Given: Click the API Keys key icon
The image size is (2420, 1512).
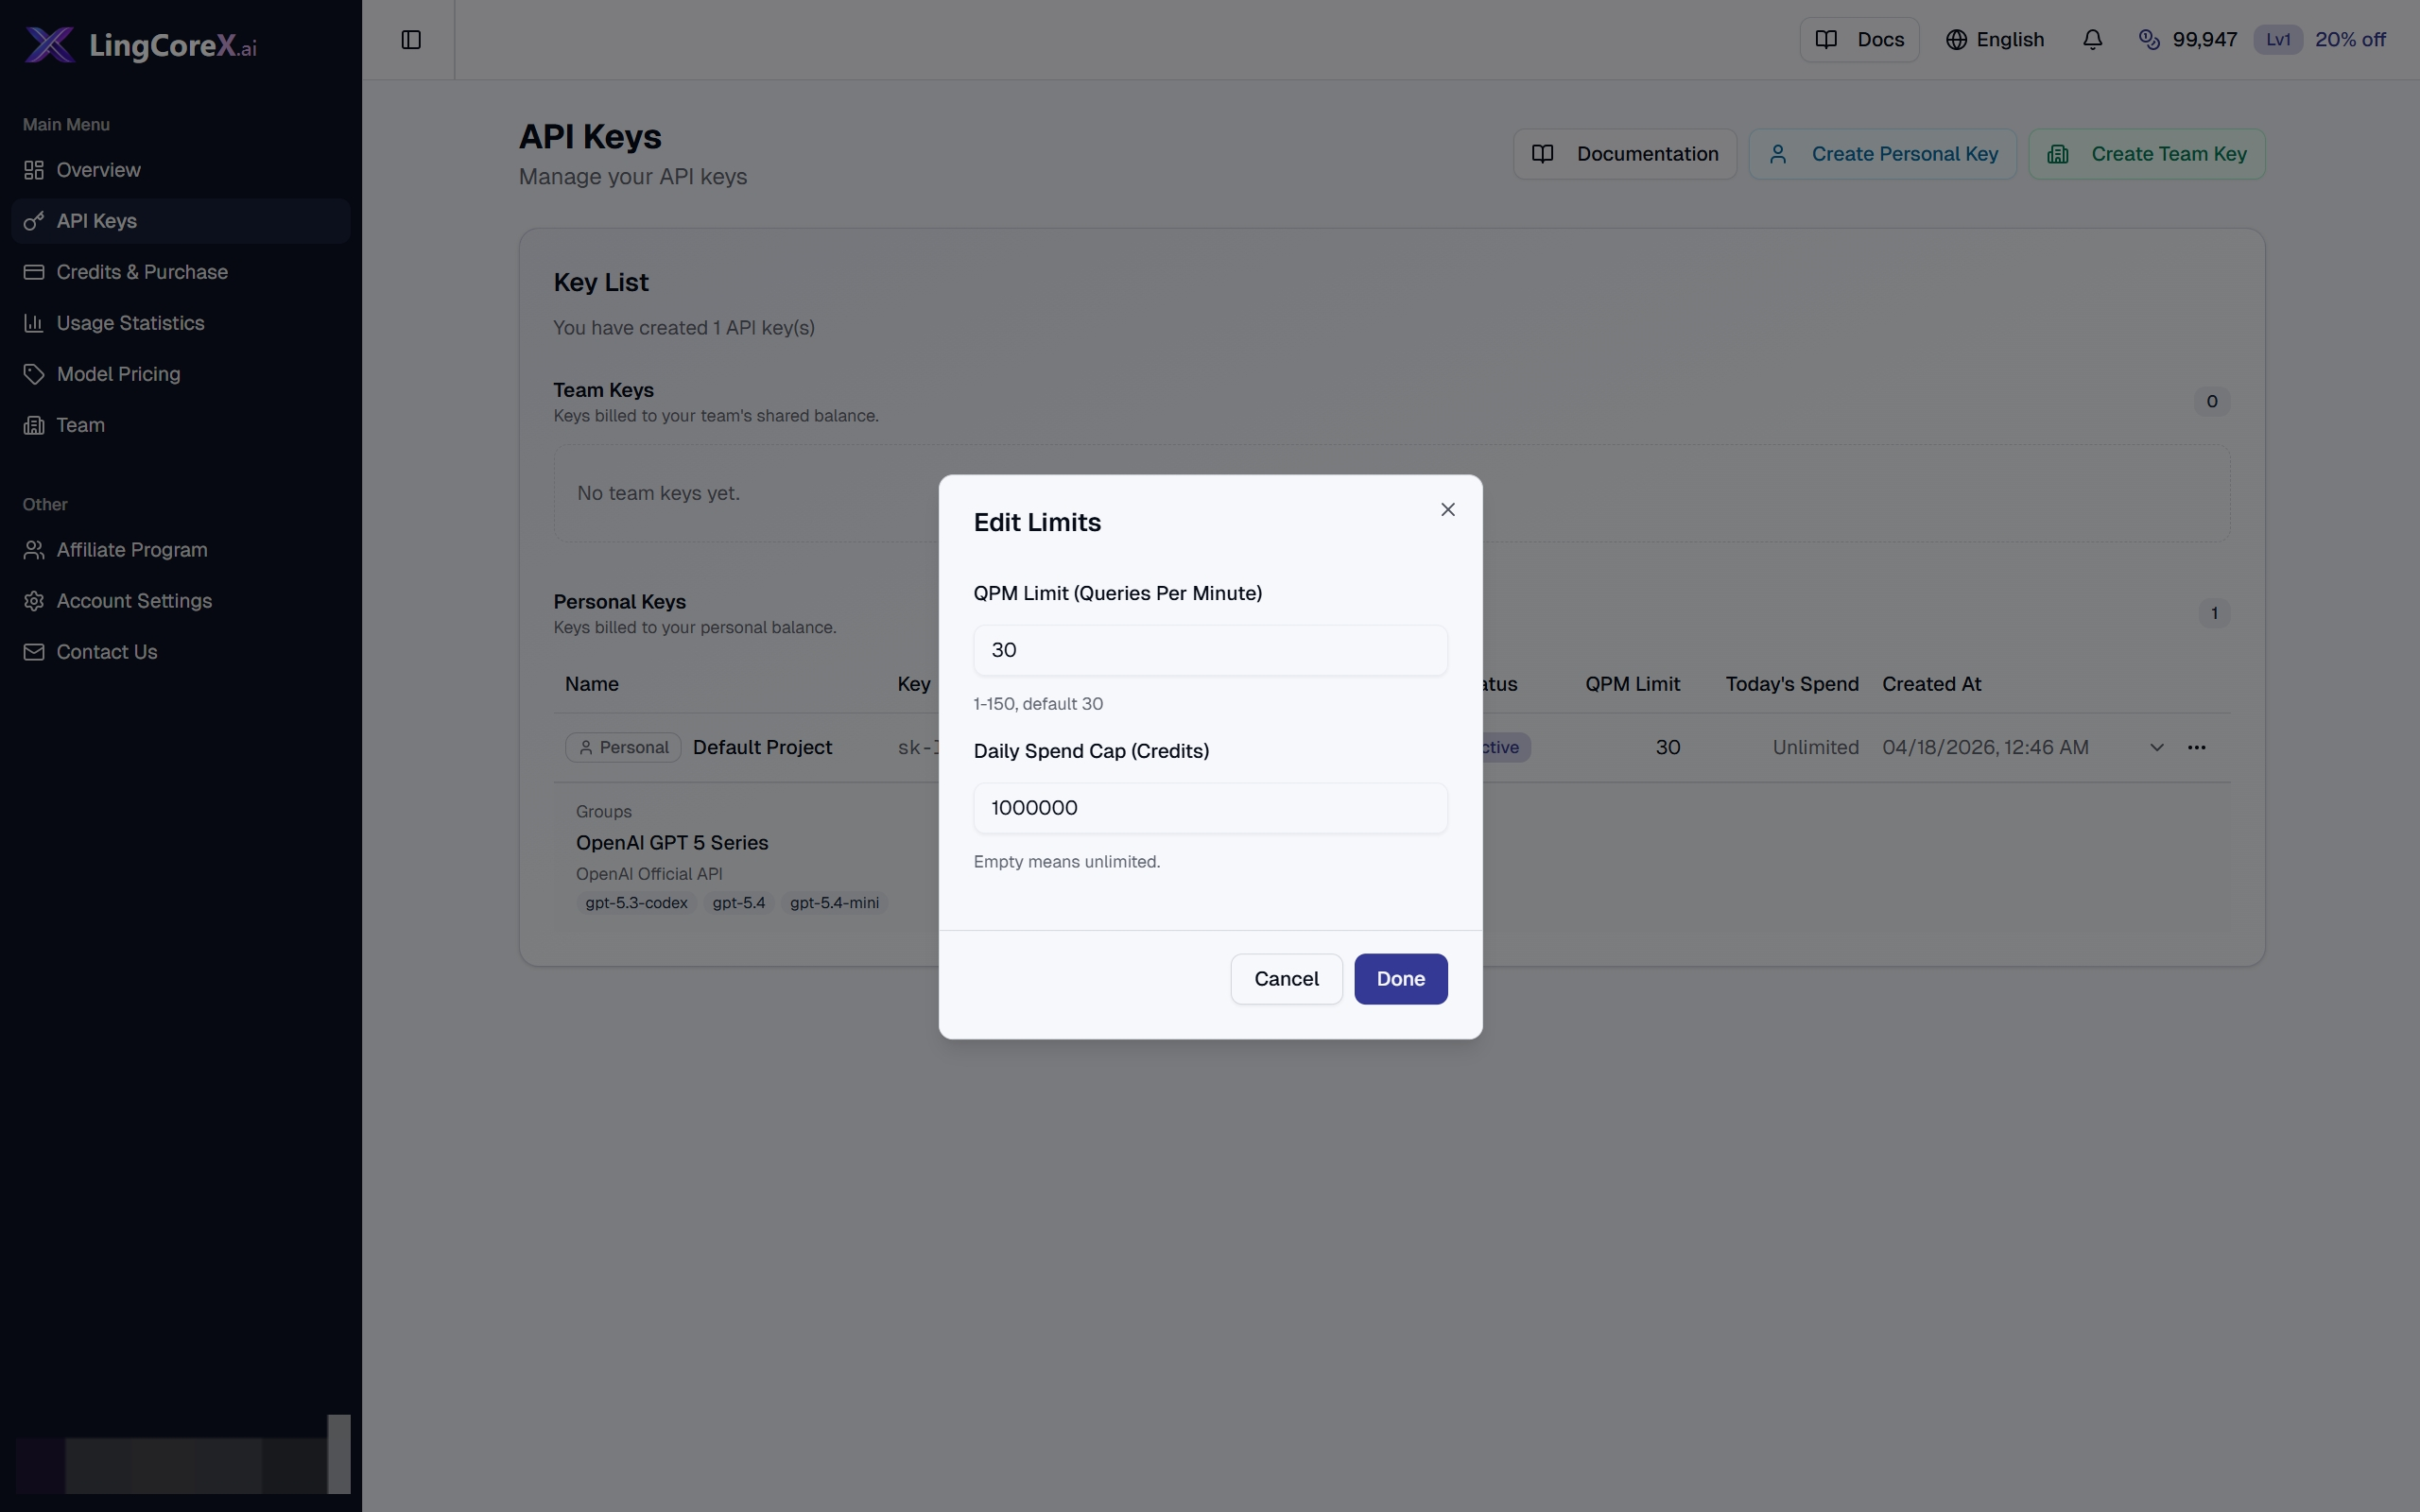Looking at the screenshot, I should tap(34, 221).
